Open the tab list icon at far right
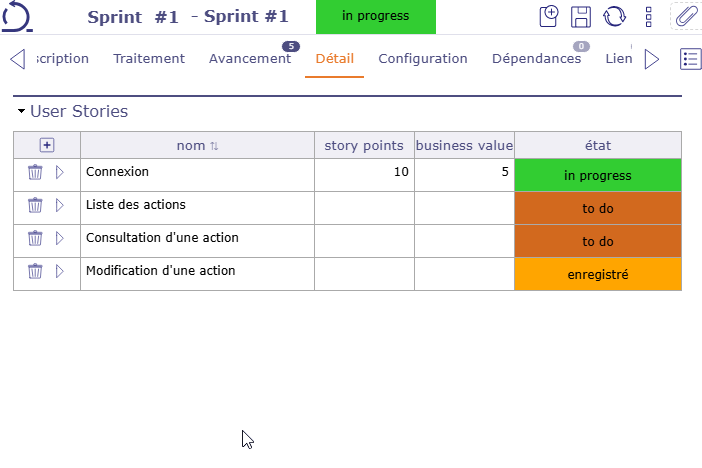The image size is (702, 468). (x=690, y=59)
